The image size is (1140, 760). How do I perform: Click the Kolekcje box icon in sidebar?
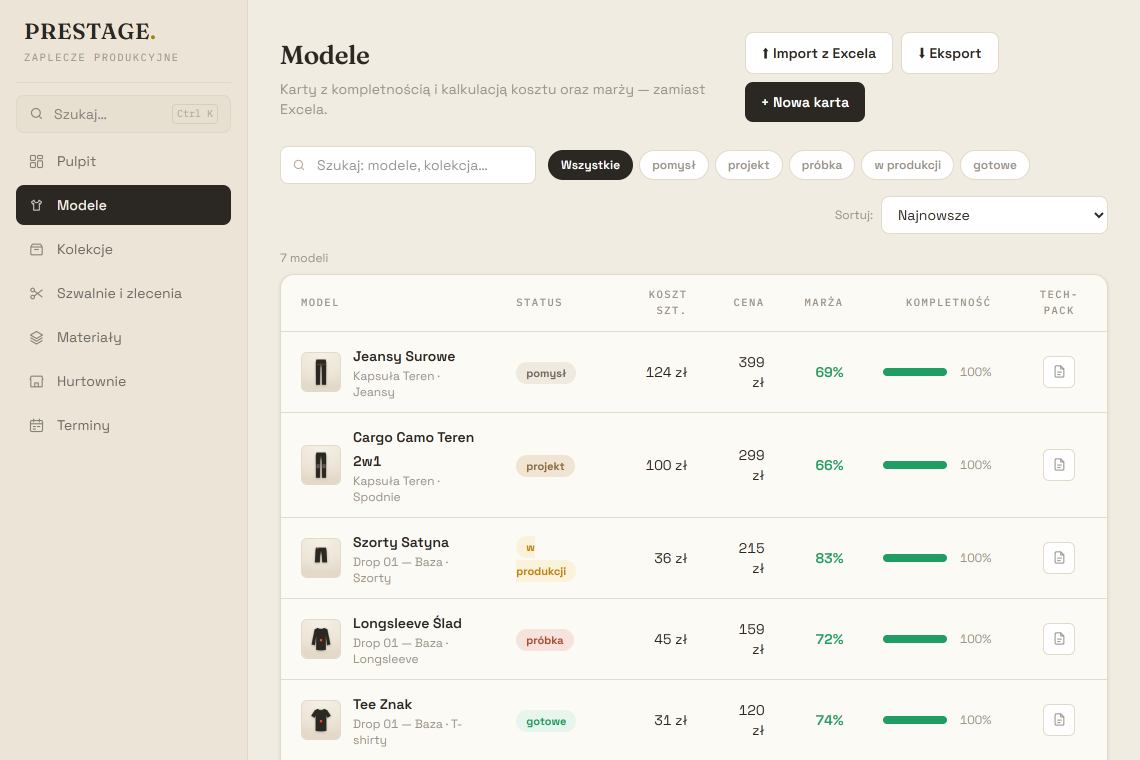[36, 249]
